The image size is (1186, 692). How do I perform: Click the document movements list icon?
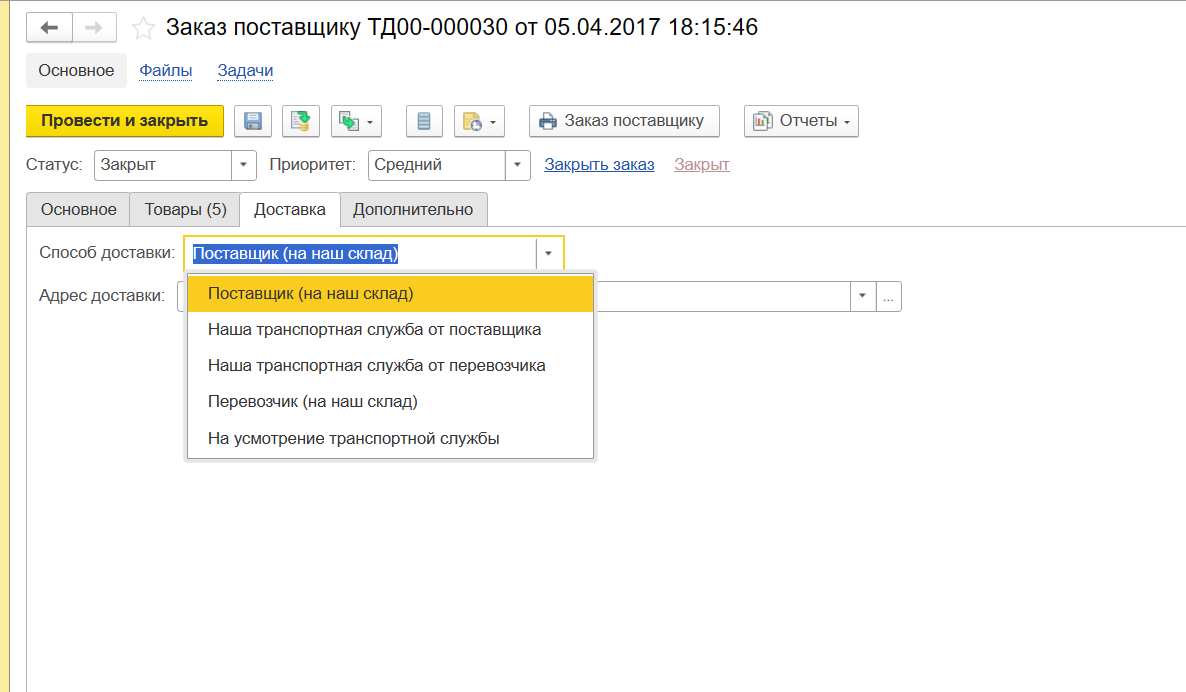pos(424,121)
